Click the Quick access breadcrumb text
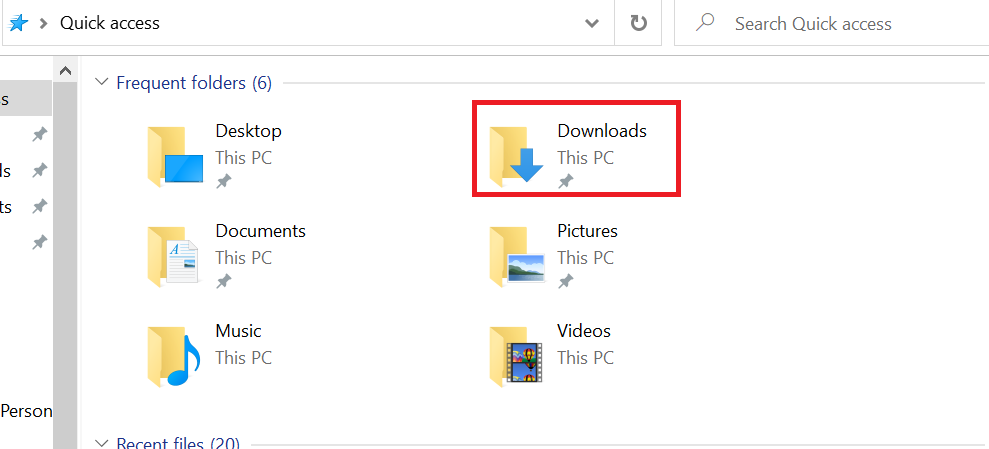The height and width of the screenshot is (449, 989). coord(109,23)
